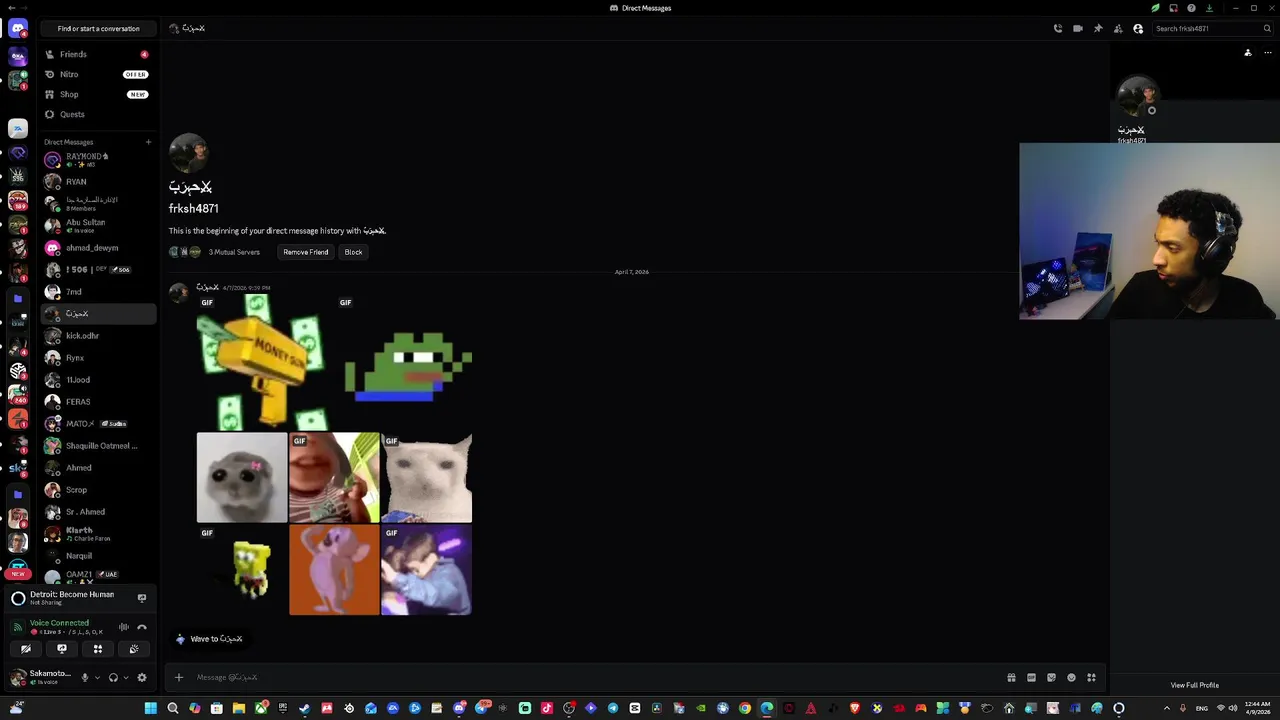
Task: Open User Settings gear
Action: [x=142, y=677]
